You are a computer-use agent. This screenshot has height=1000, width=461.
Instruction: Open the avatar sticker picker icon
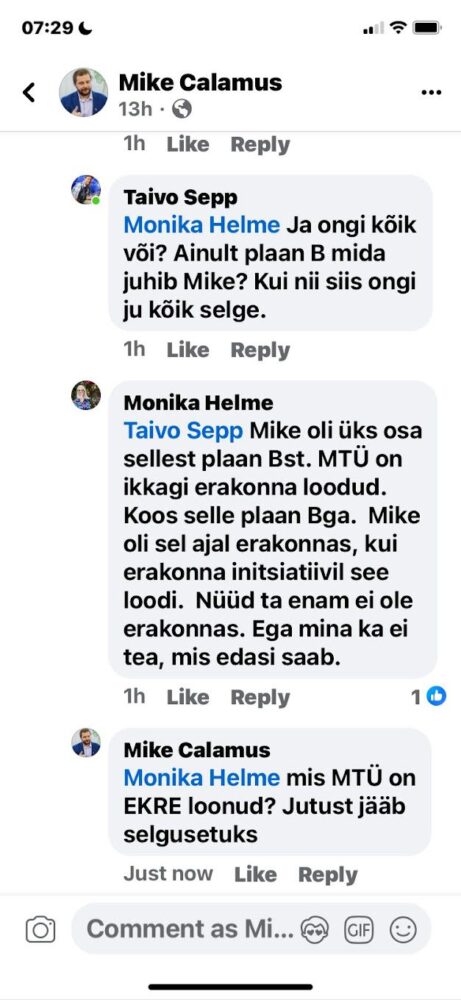pos(316,930)
